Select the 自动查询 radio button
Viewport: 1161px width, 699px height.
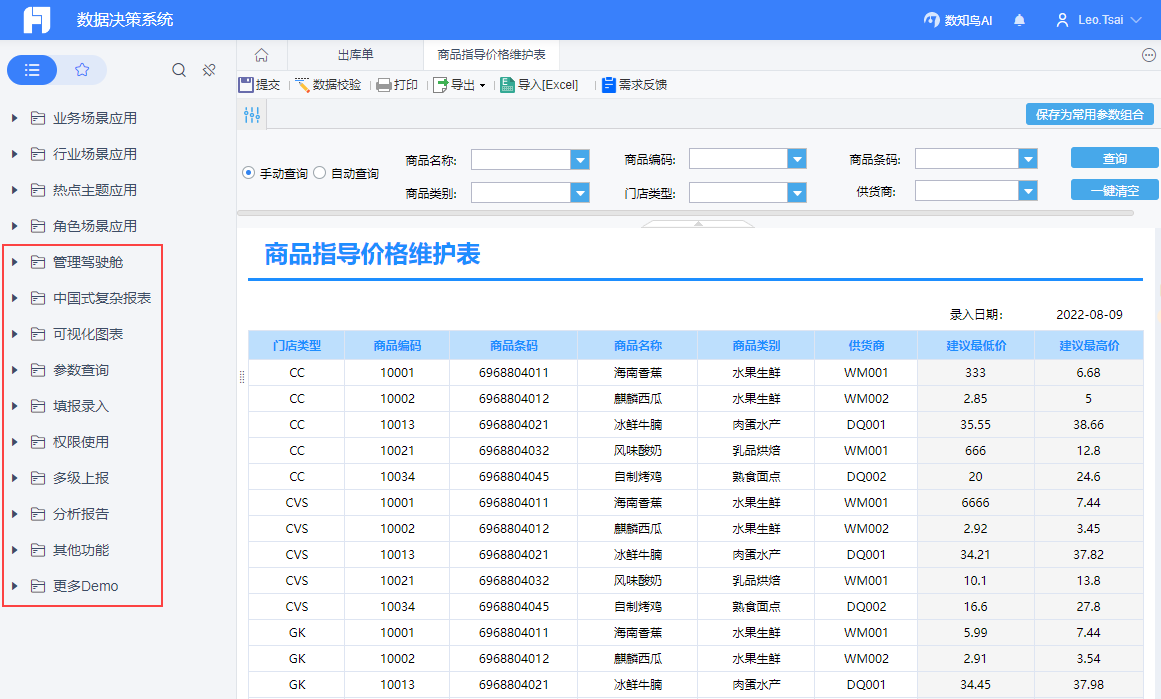320,173
